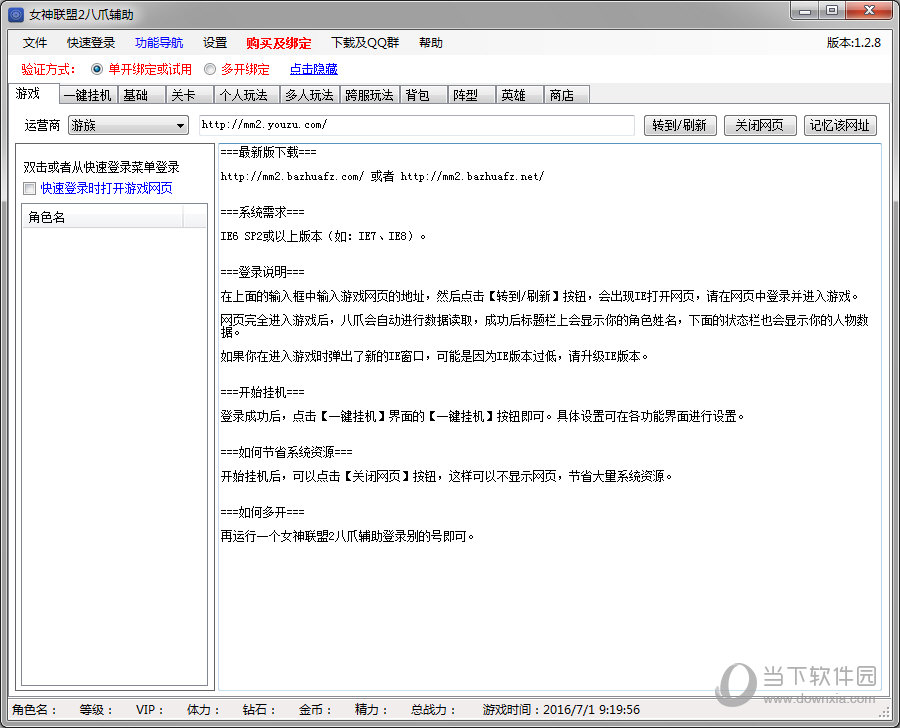Select the 单开绑定或试用 radio option

click(141, 69)
